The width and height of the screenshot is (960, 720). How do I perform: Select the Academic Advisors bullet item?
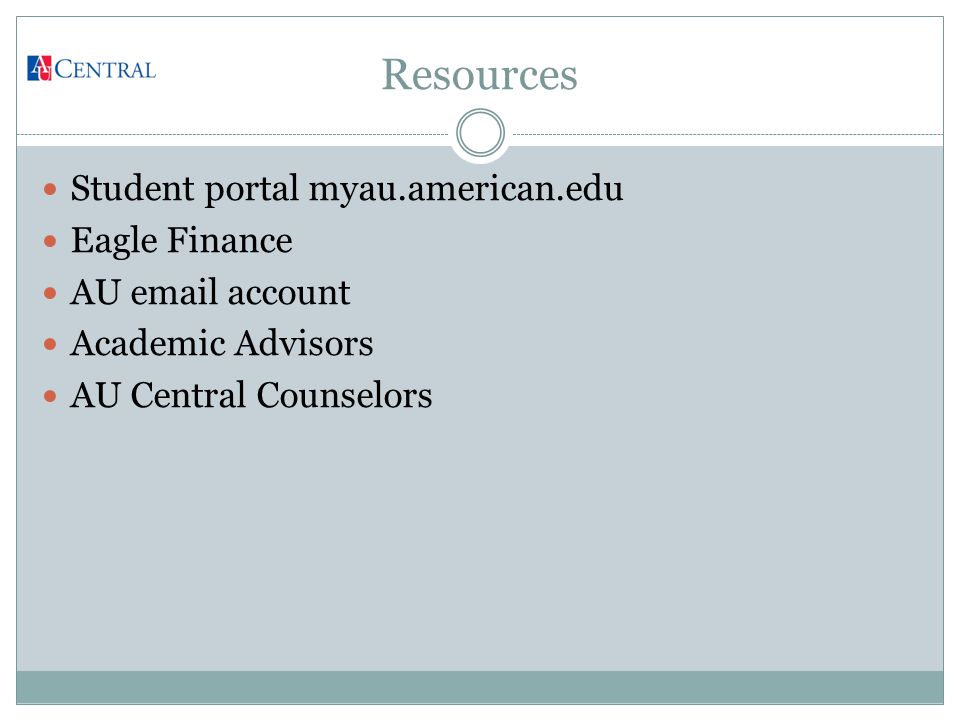point(222,343)
